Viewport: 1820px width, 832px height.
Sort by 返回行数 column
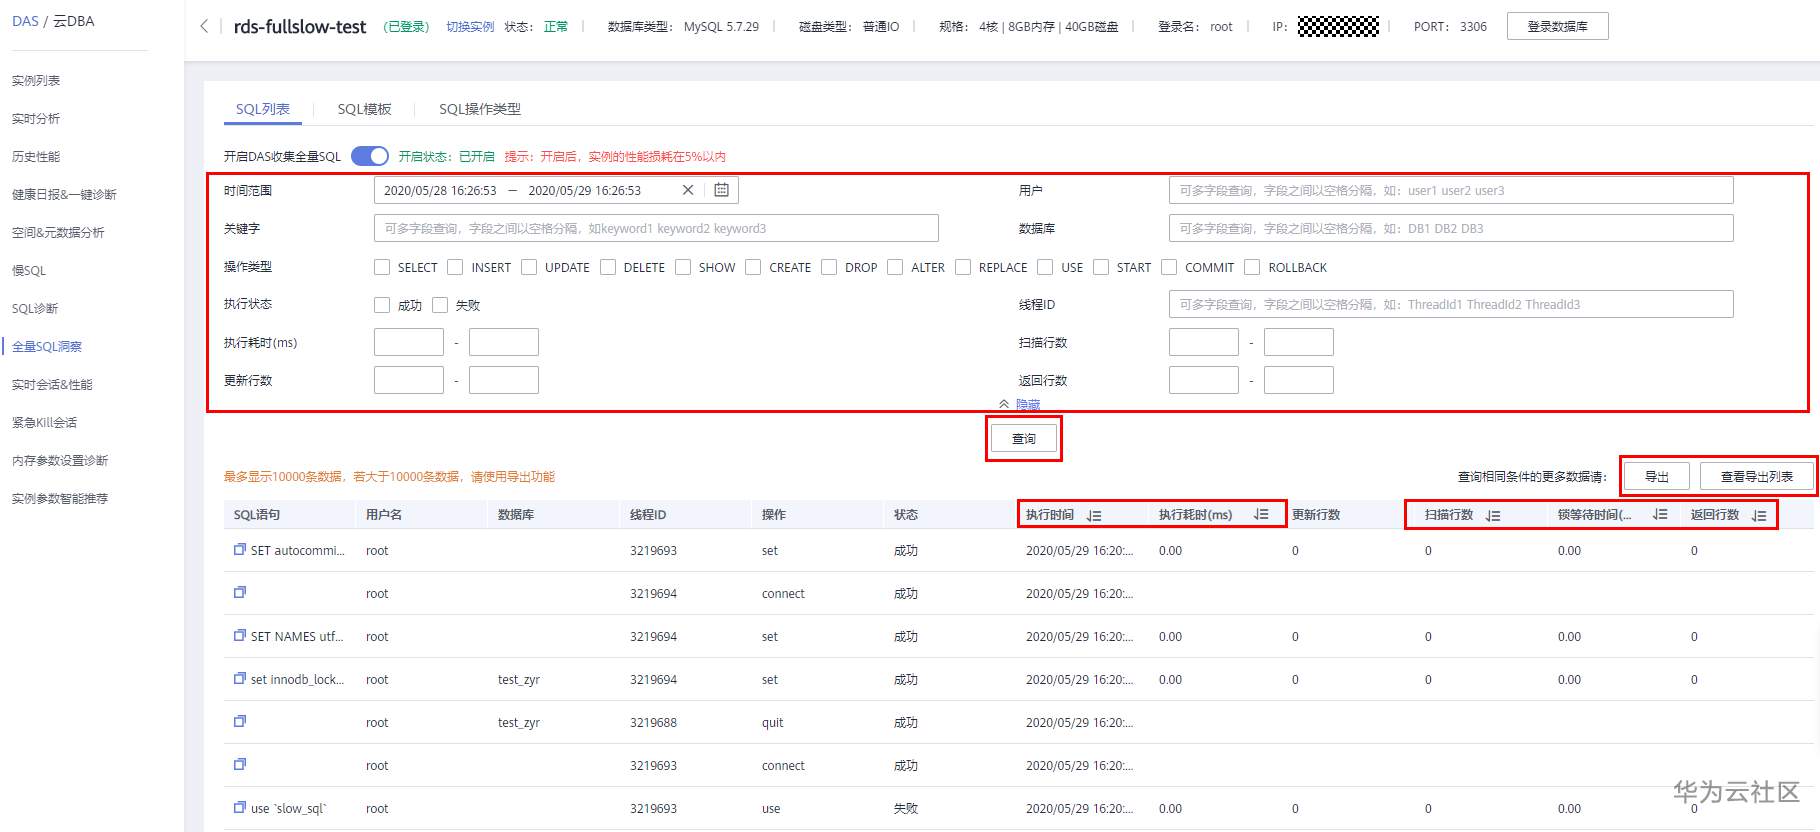pos(1759,515)
